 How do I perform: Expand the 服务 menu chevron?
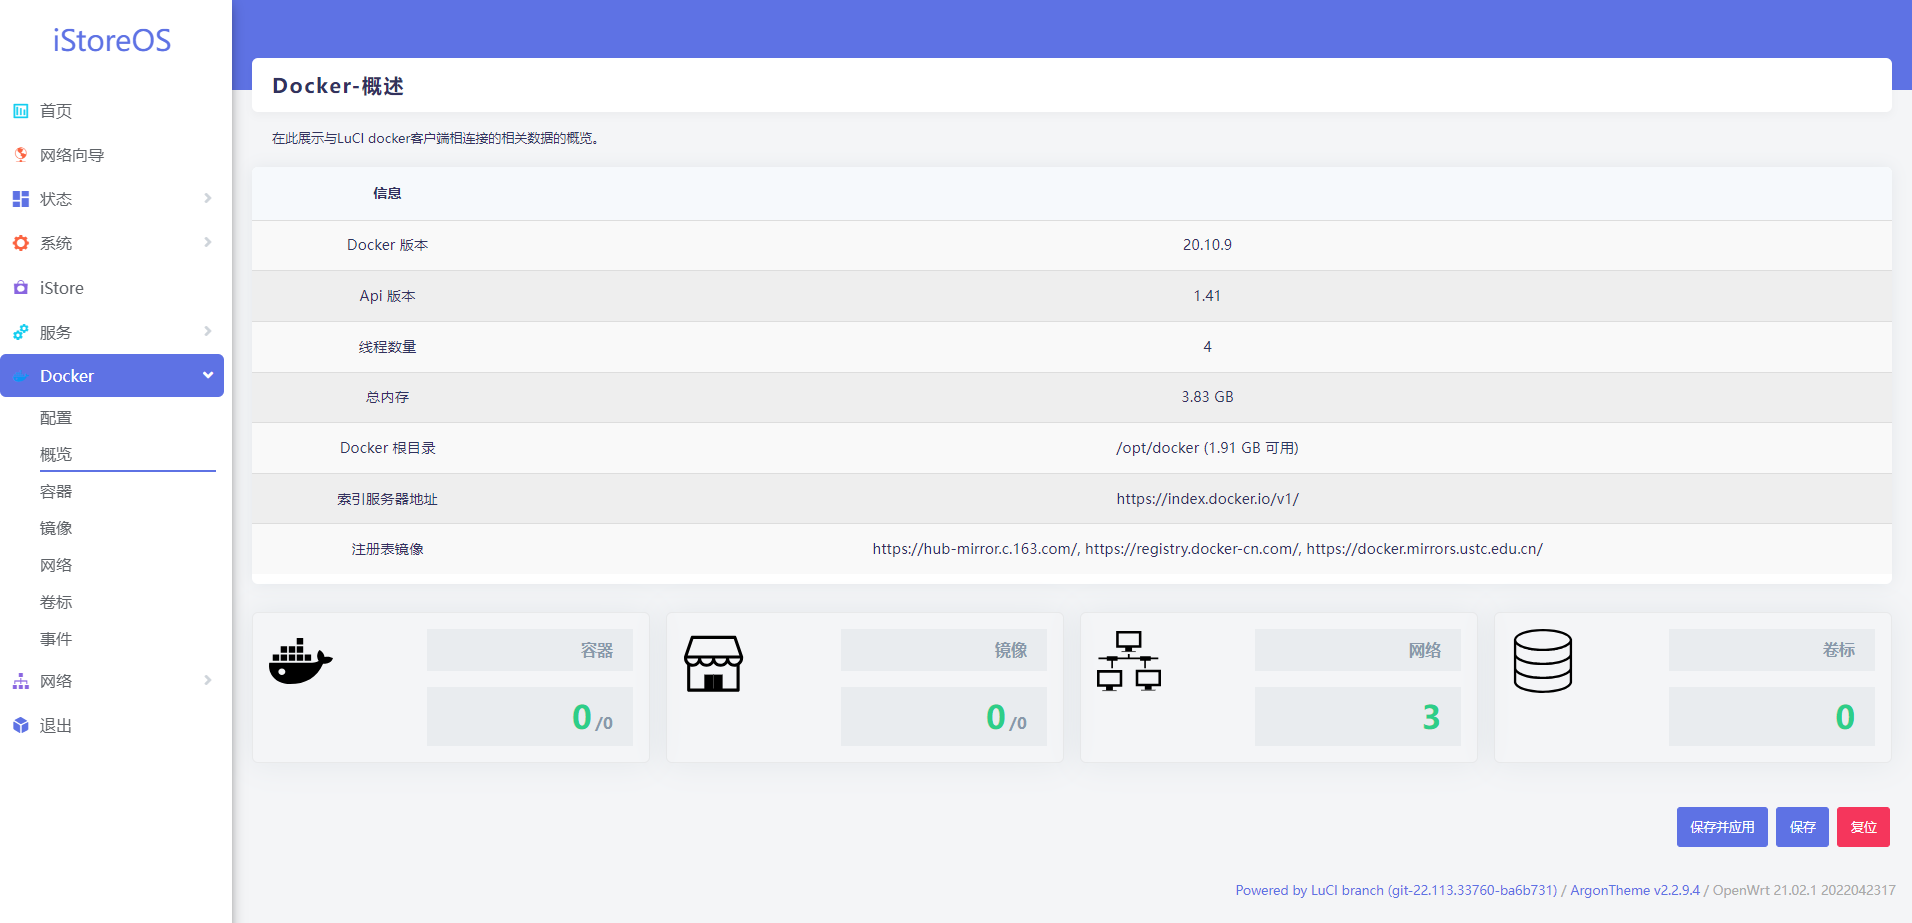208,331
